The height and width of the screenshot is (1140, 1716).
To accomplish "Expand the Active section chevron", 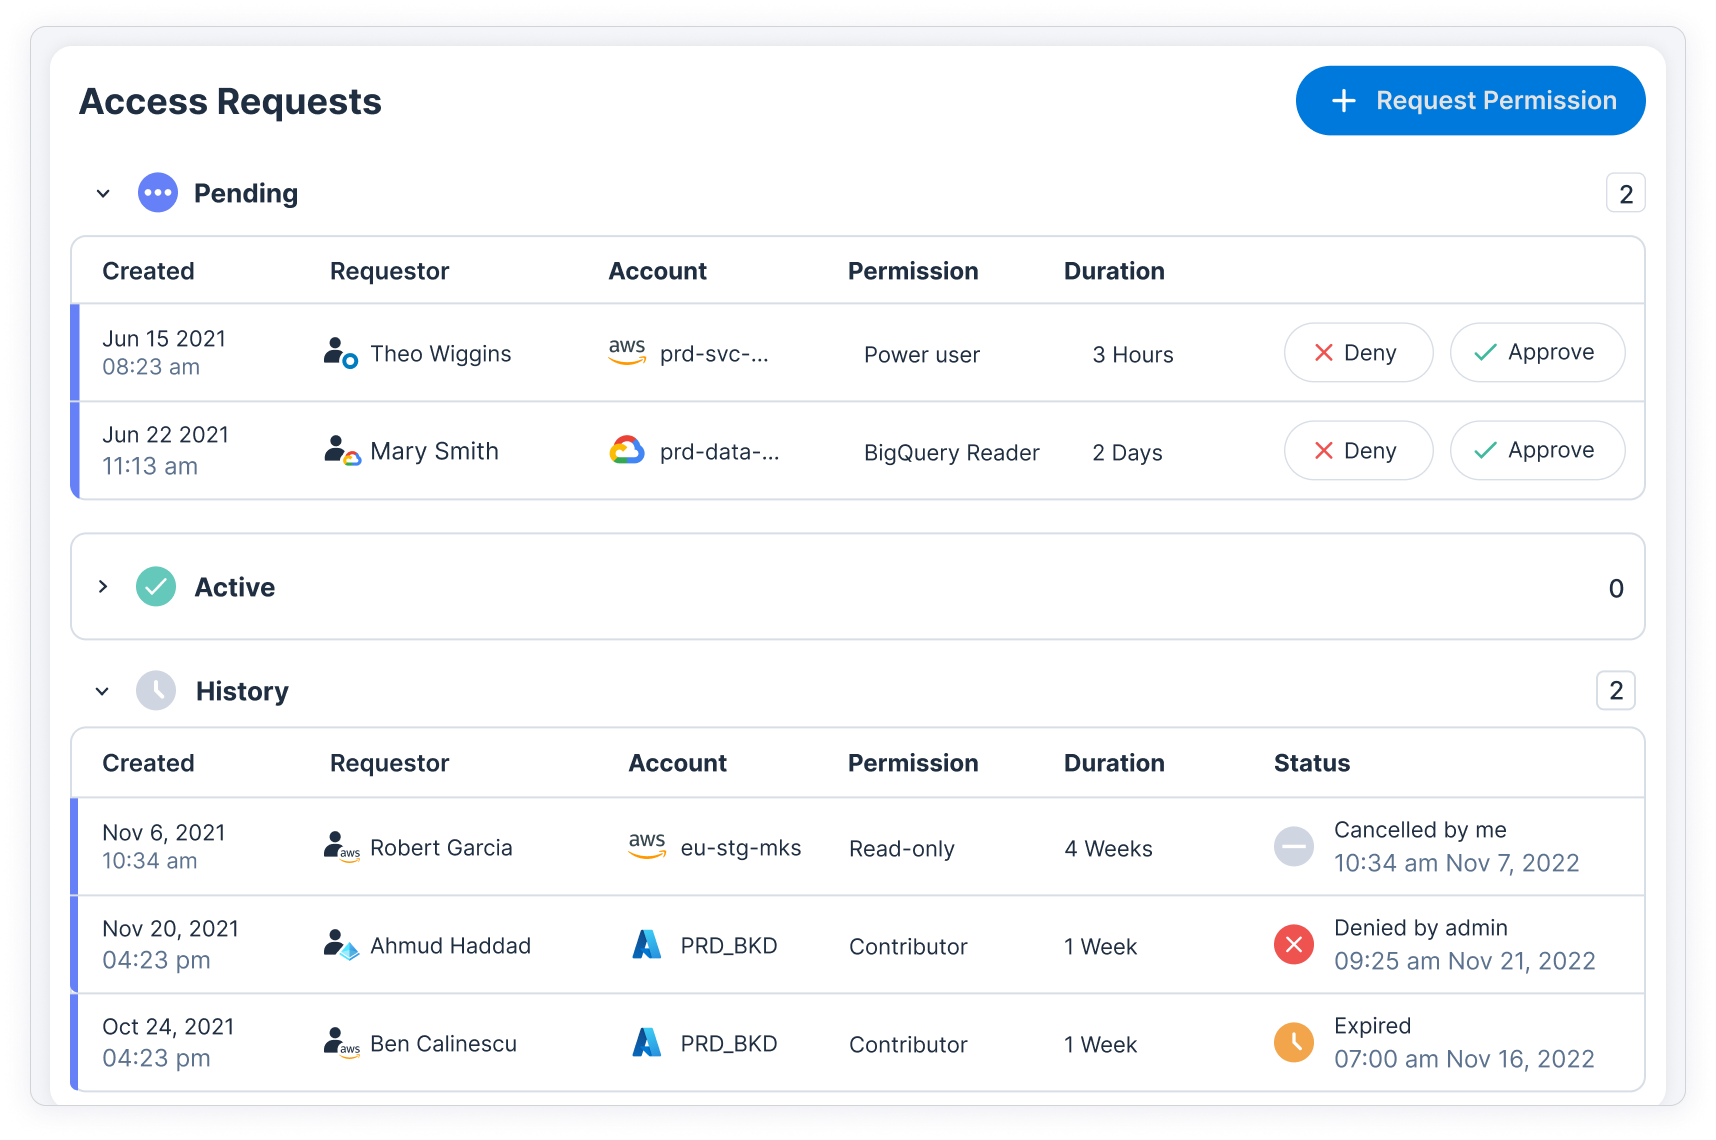I will 103,587.
